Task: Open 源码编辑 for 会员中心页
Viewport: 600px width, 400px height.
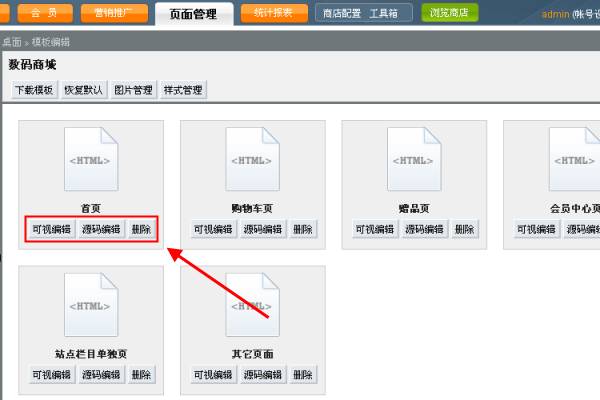Action: click(x=582, y=229)
